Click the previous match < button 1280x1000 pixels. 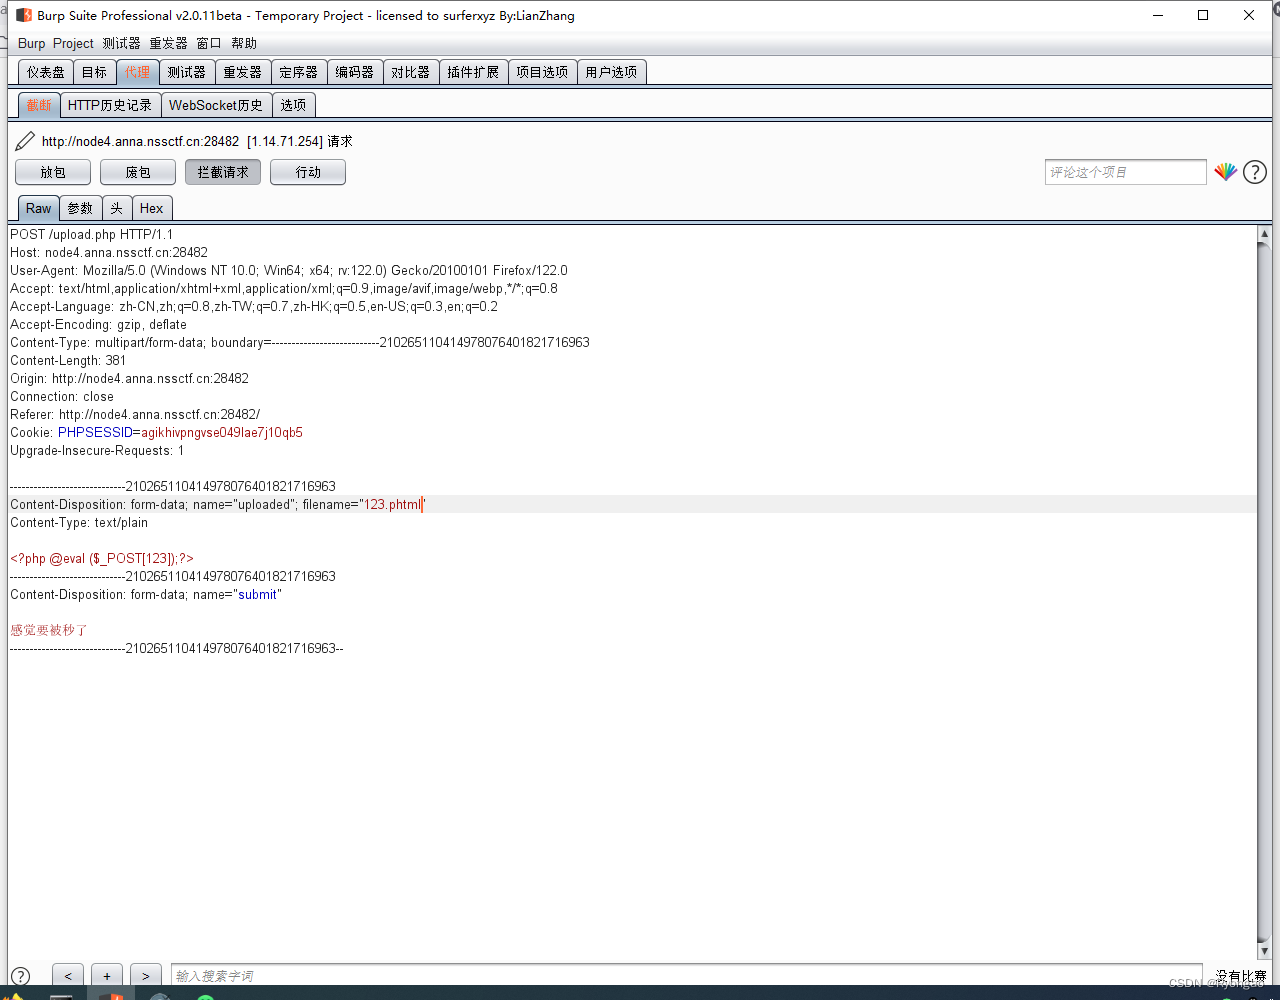(67, 976)
